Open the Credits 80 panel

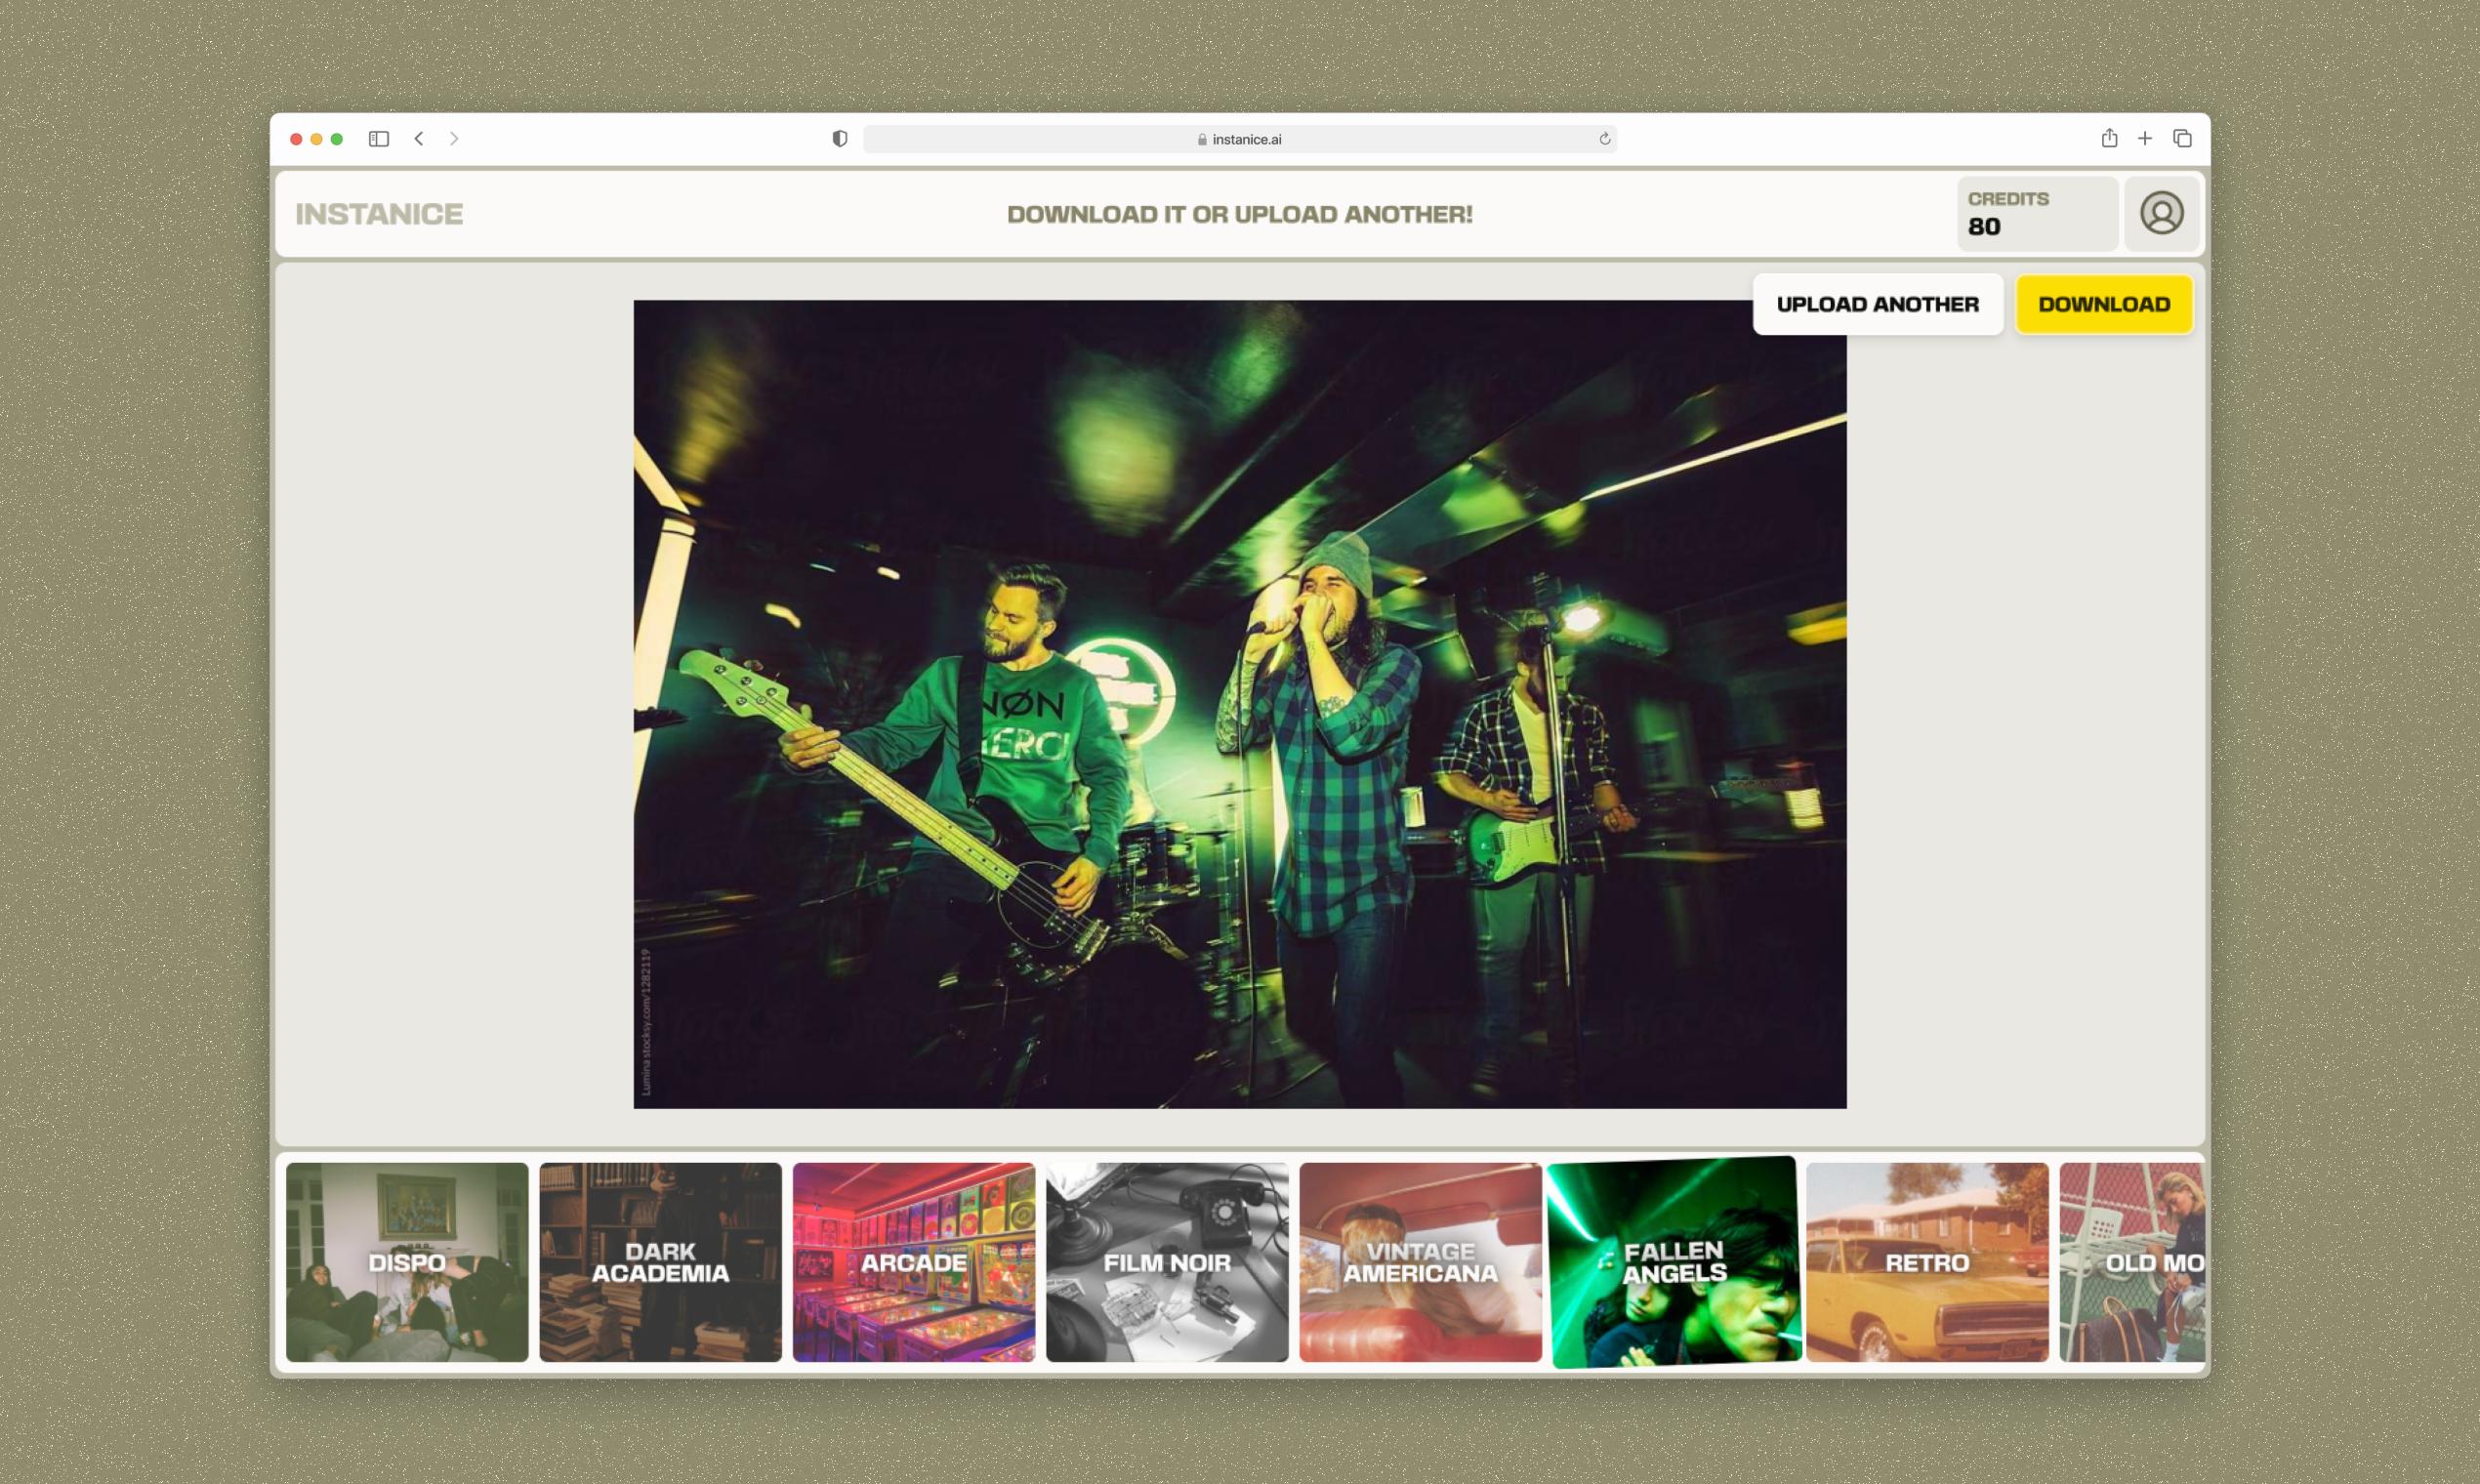[2036, 213]
